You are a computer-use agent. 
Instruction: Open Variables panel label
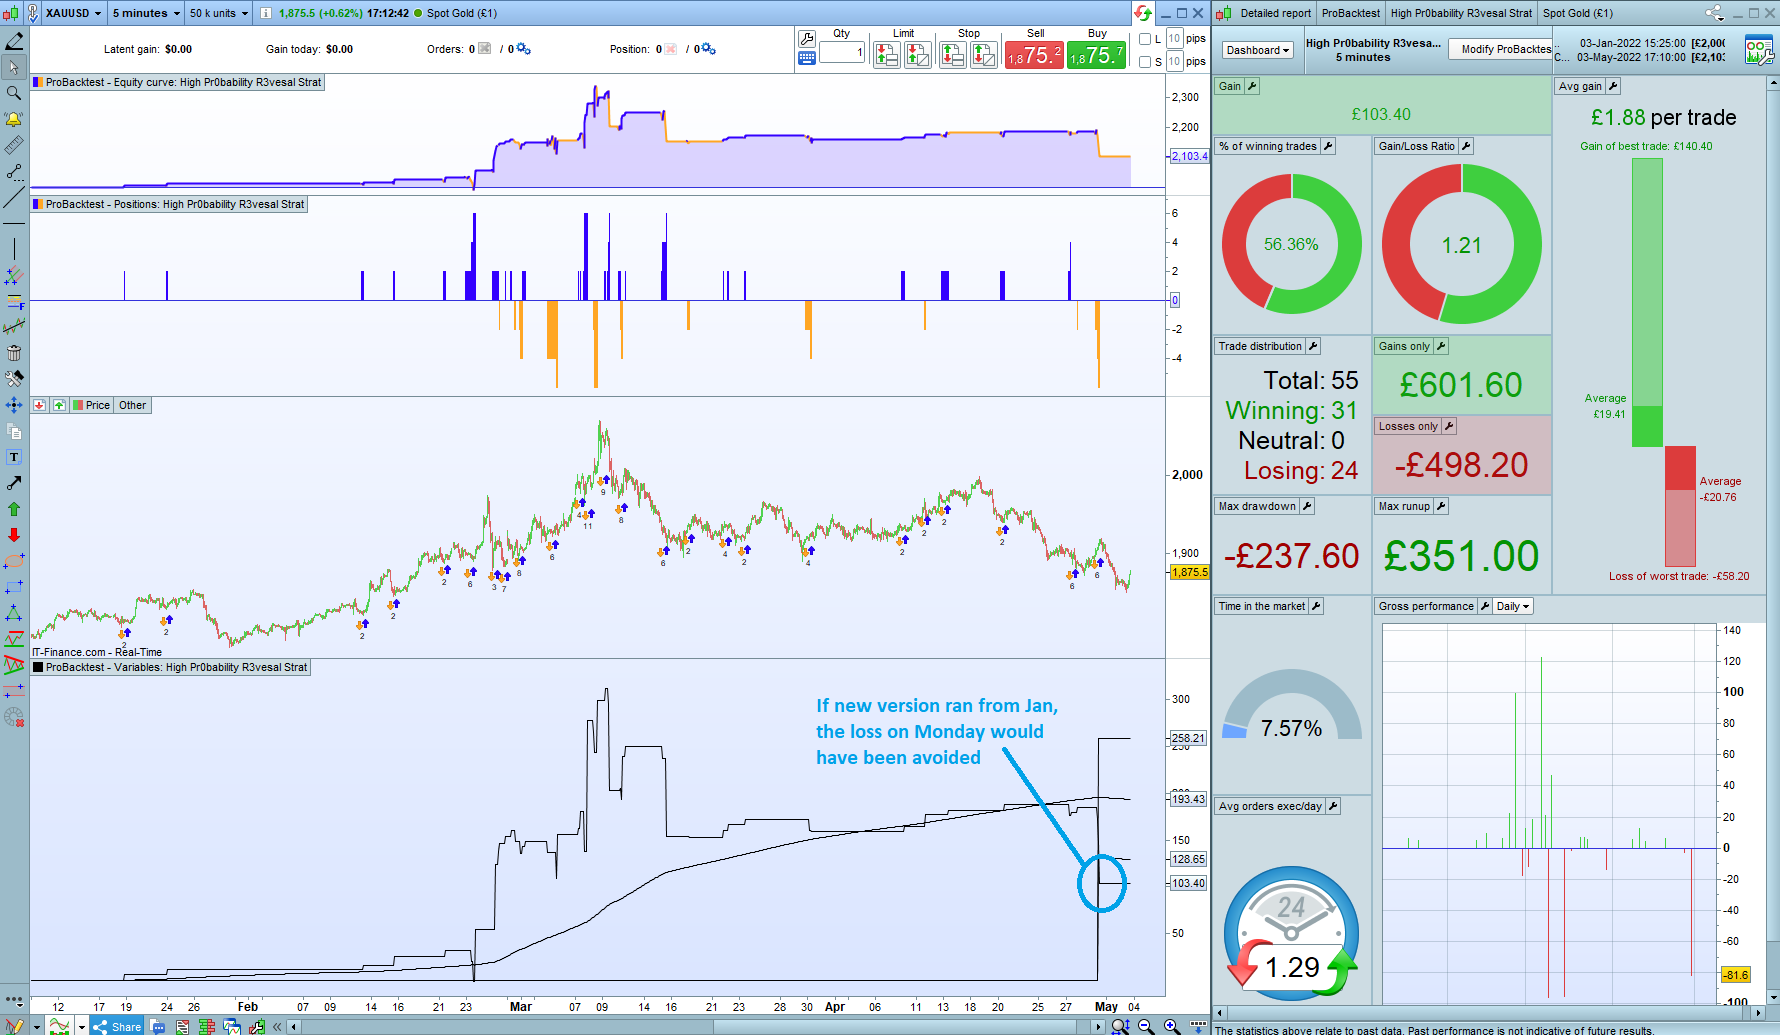pos(171,667)
